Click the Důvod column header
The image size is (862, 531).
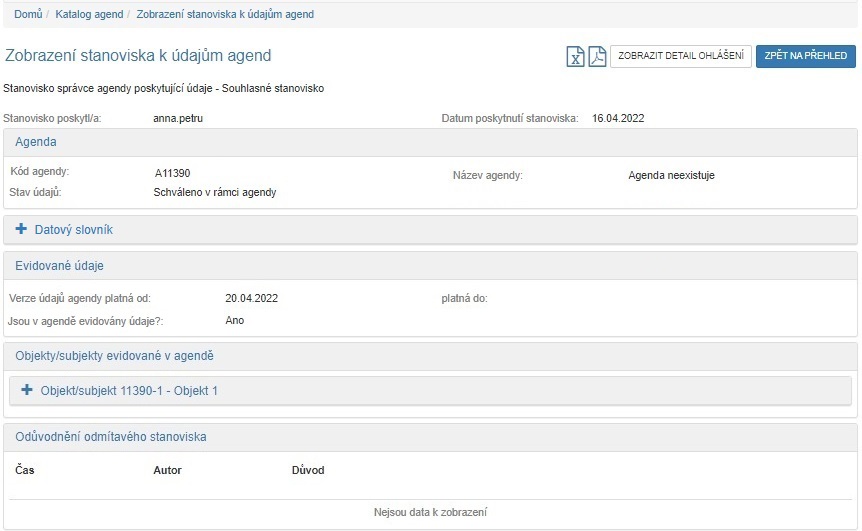click(308, 470)
